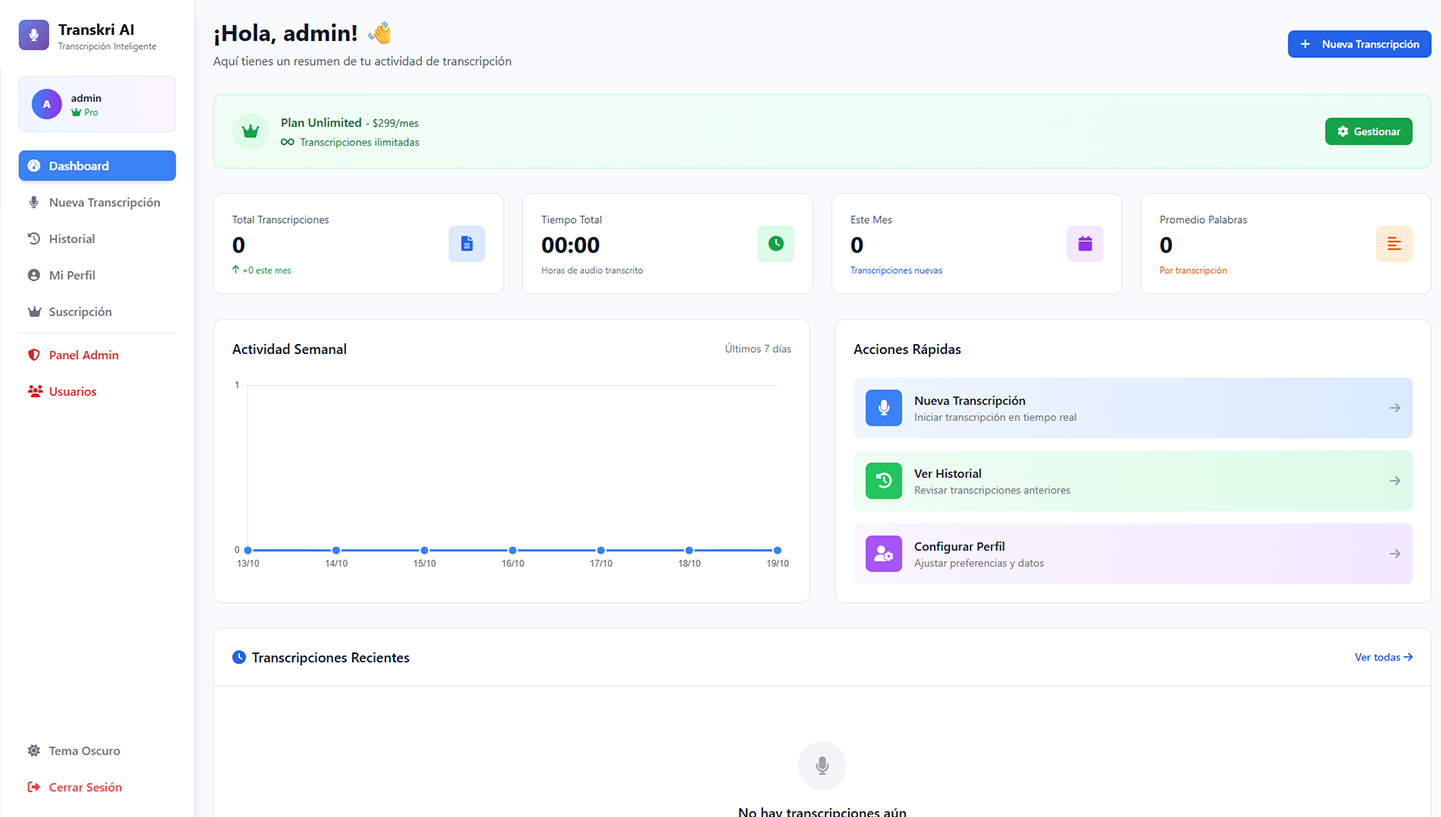Click the green history icon beside Ver Historial
The image size is (1441, 817).
[883, 481]
